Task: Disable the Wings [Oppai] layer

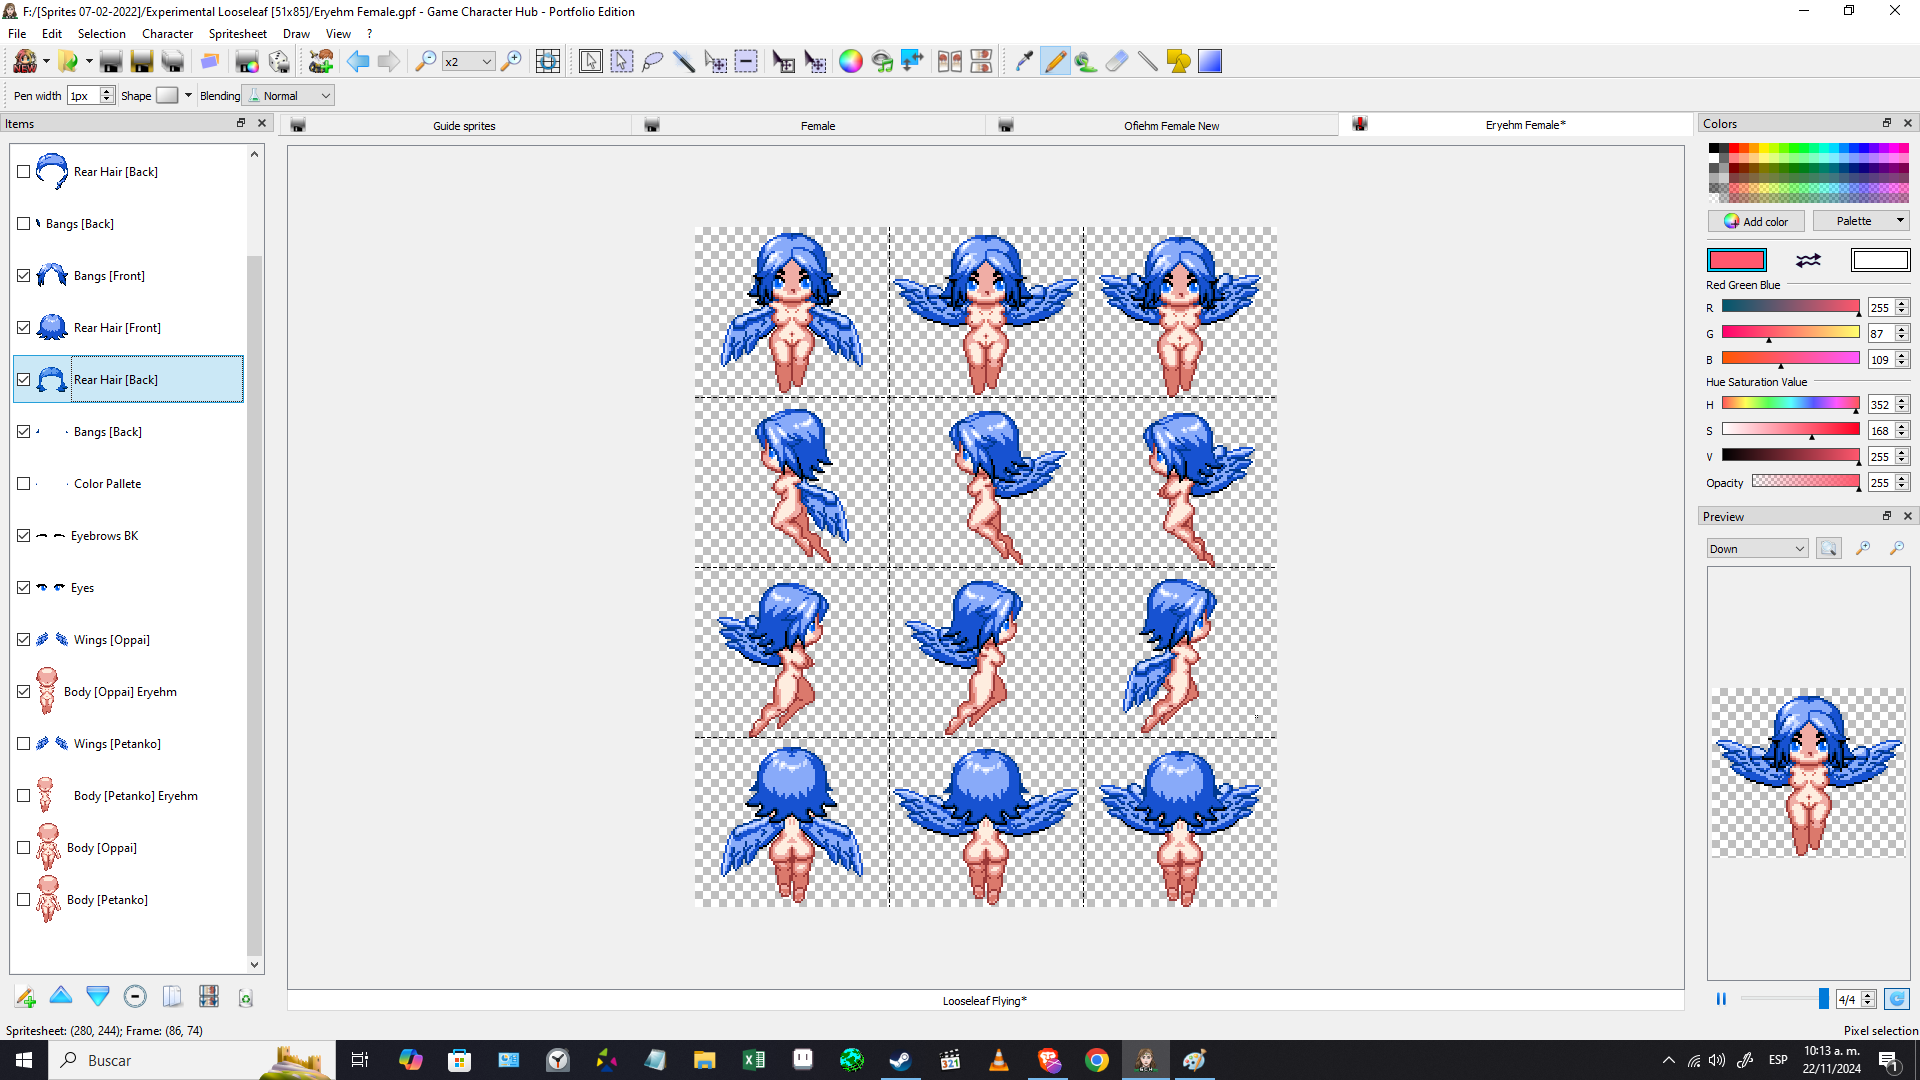Action: [x=24, y=639]
